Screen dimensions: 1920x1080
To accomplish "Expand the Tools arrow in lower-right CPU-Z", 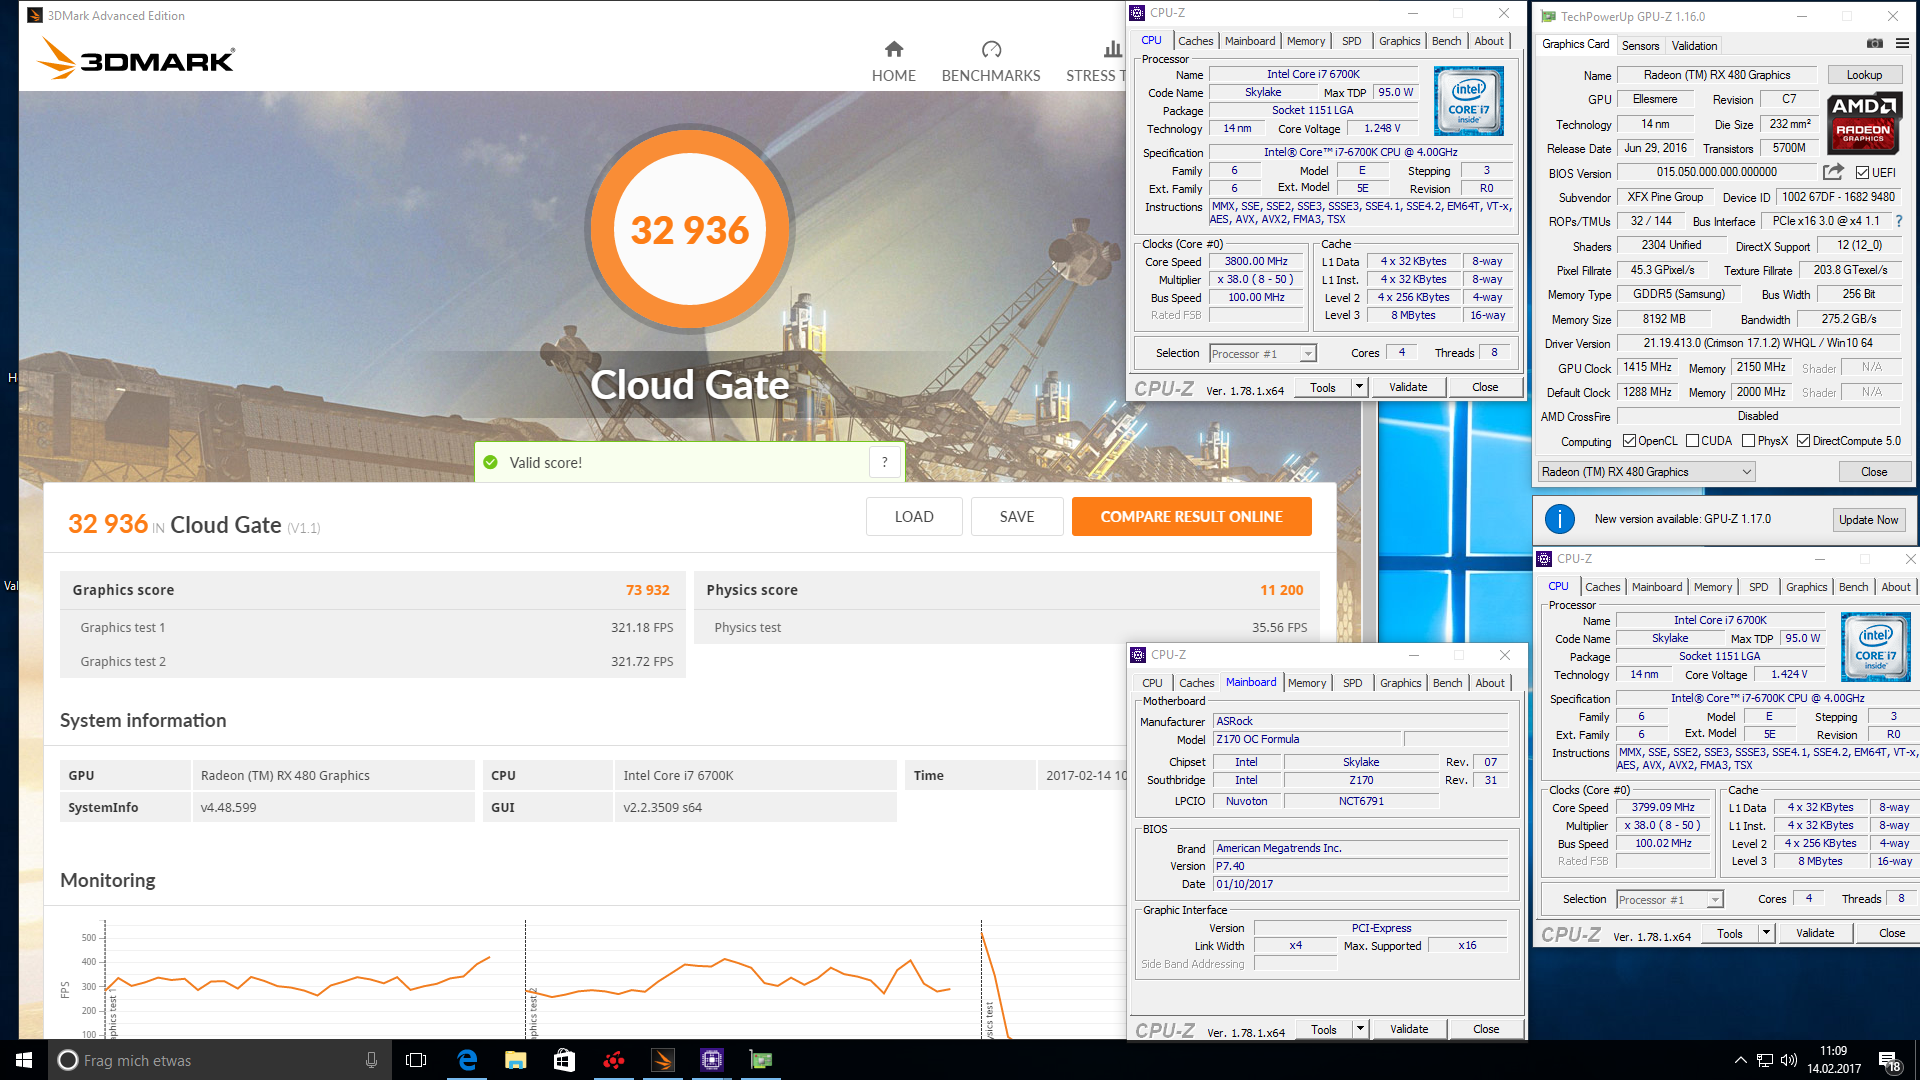I will 1766,933.
